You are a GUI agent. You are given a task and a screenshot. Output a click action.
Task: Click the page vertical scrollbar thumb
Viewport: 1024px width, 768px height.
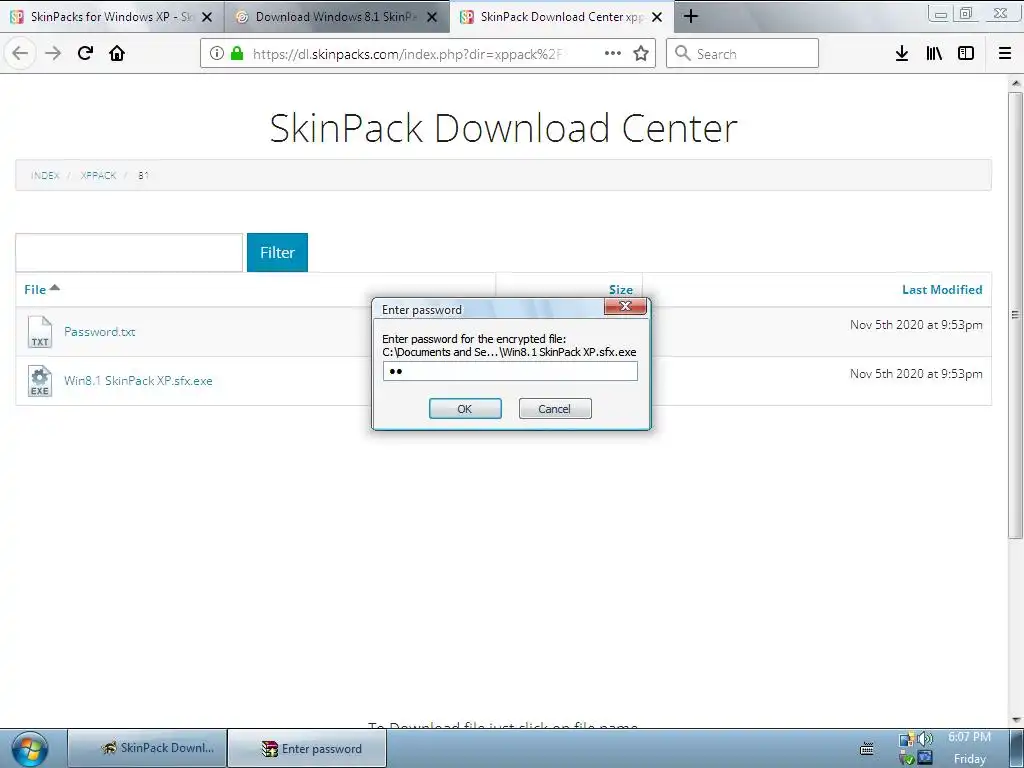click(1016, 315)
